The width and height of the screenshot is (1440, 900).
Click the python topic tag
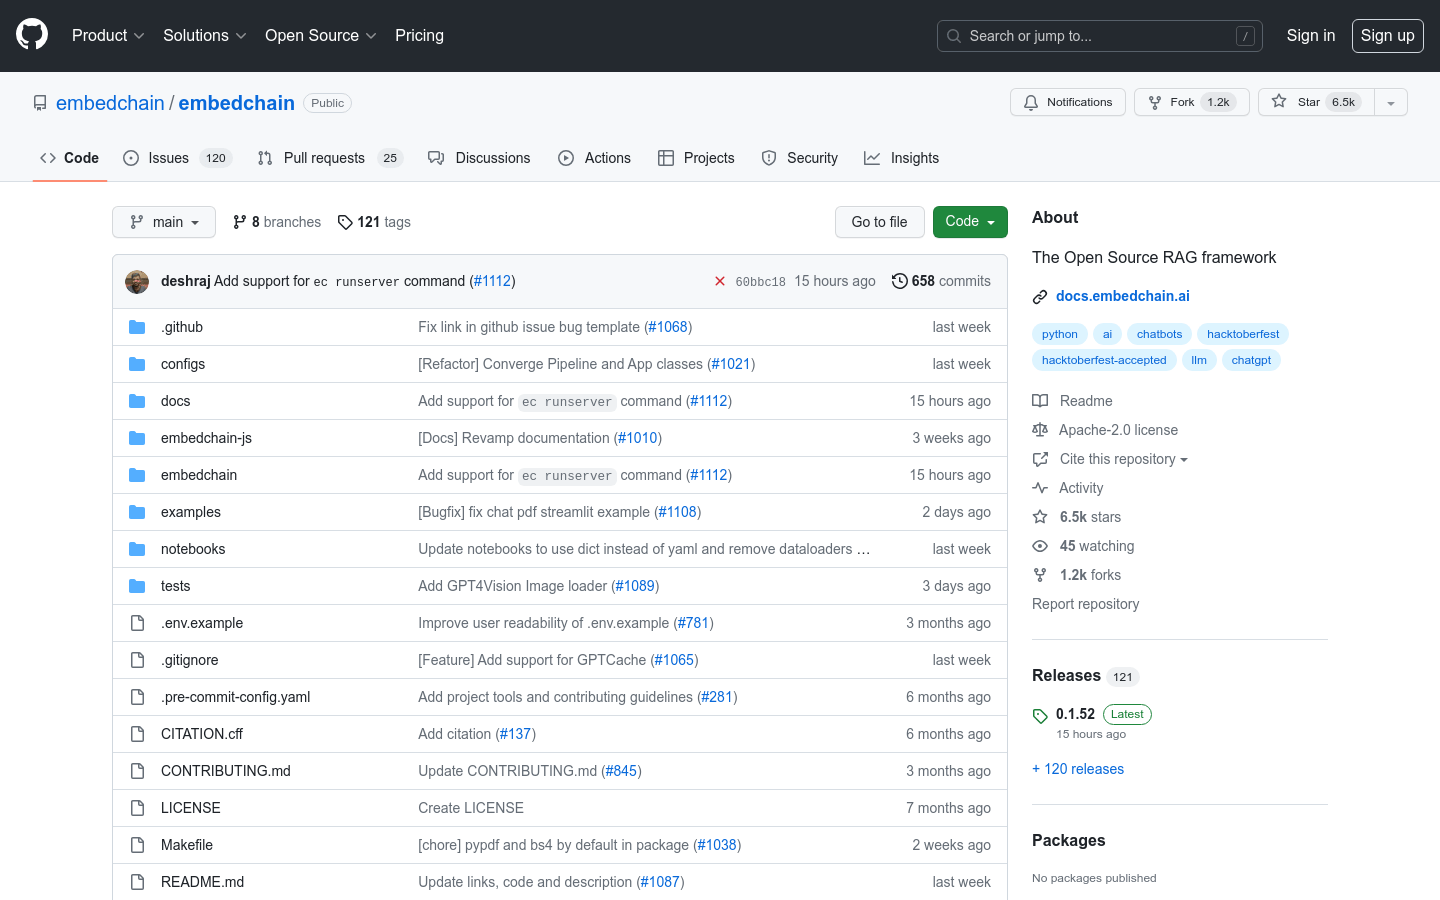(1060, 334)
